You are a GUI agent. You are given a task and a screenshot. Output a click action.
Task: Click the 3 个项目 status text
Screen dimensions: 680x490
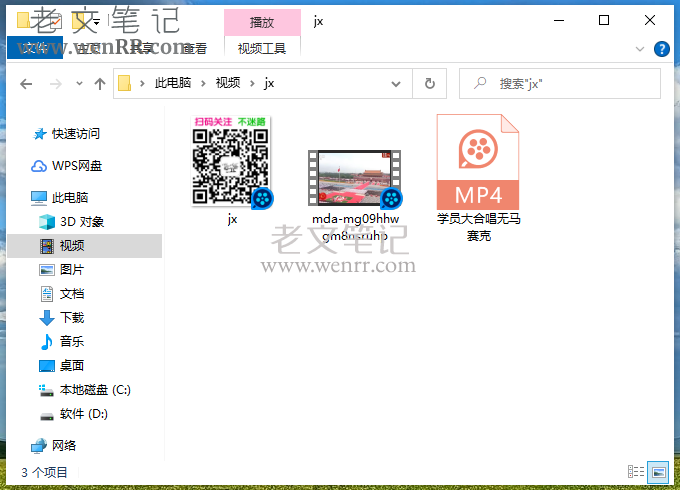(x=45, y=472)
